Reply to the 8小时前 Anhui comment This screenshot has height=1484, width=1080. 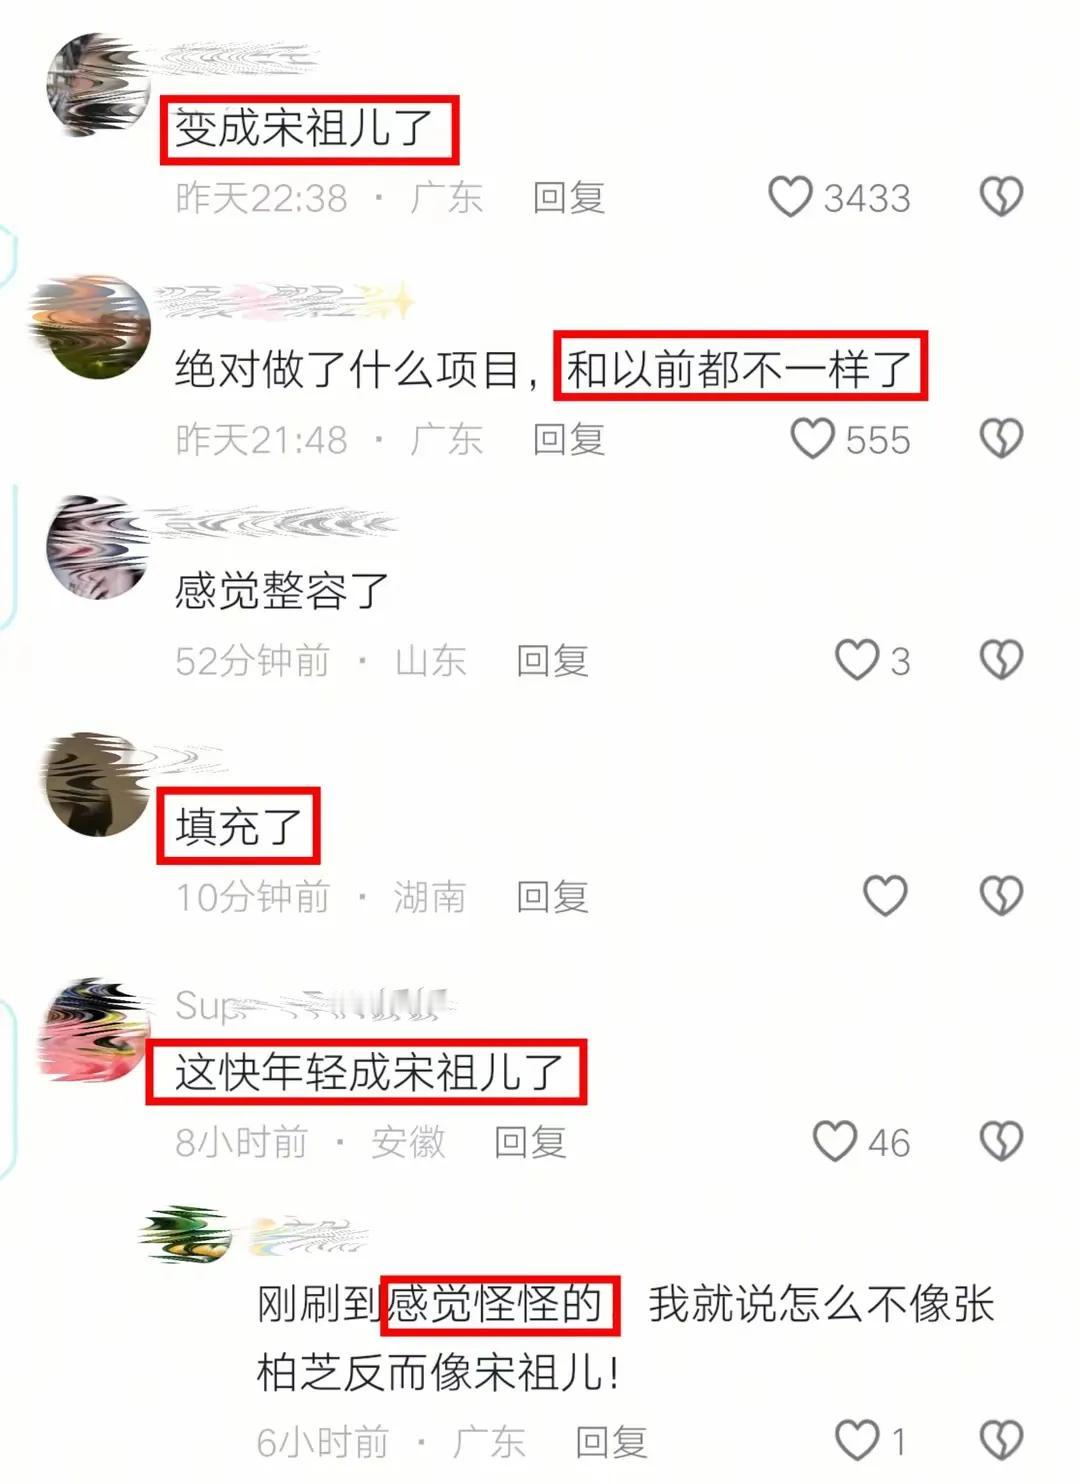530,1142
